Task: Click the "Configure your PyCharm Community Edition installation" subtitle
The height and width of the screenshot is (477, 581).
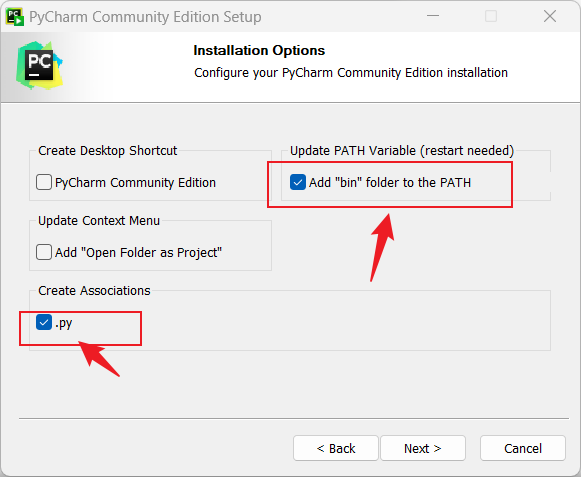Action: click(351, 73)
